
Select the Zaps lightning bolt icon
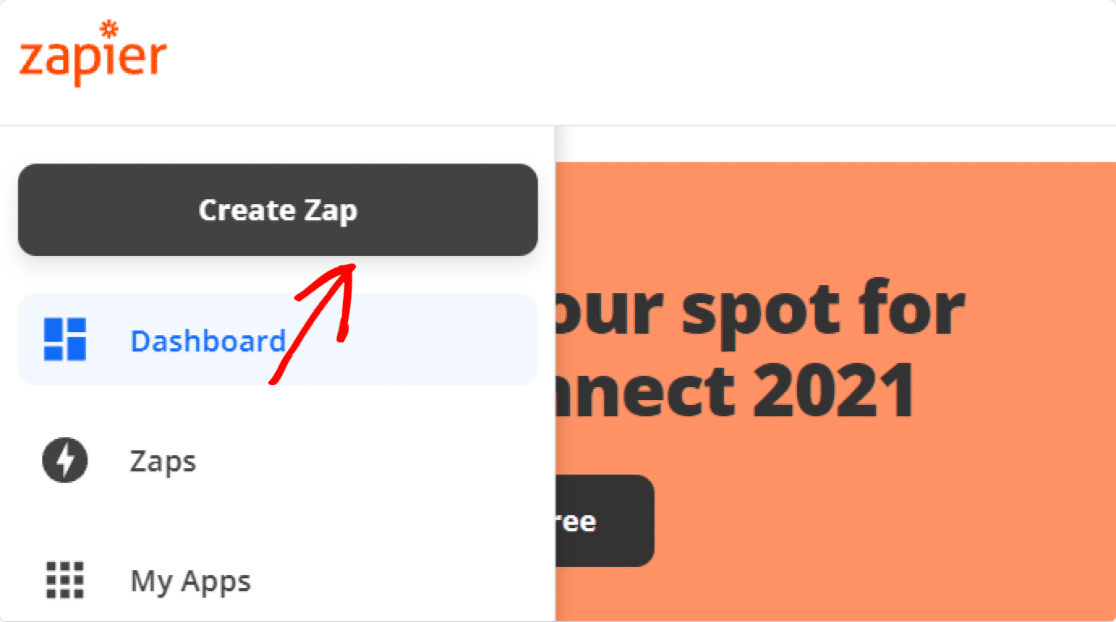point(65,460)
